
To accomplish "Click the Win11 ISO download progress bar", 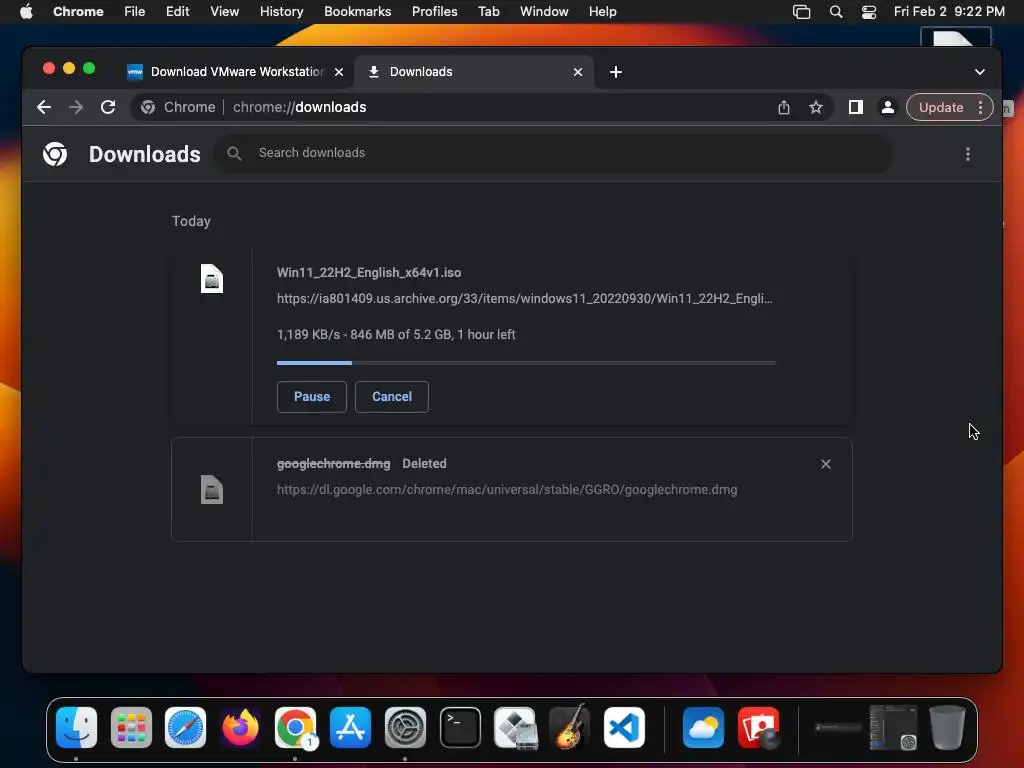I will [x=526, y=362].
